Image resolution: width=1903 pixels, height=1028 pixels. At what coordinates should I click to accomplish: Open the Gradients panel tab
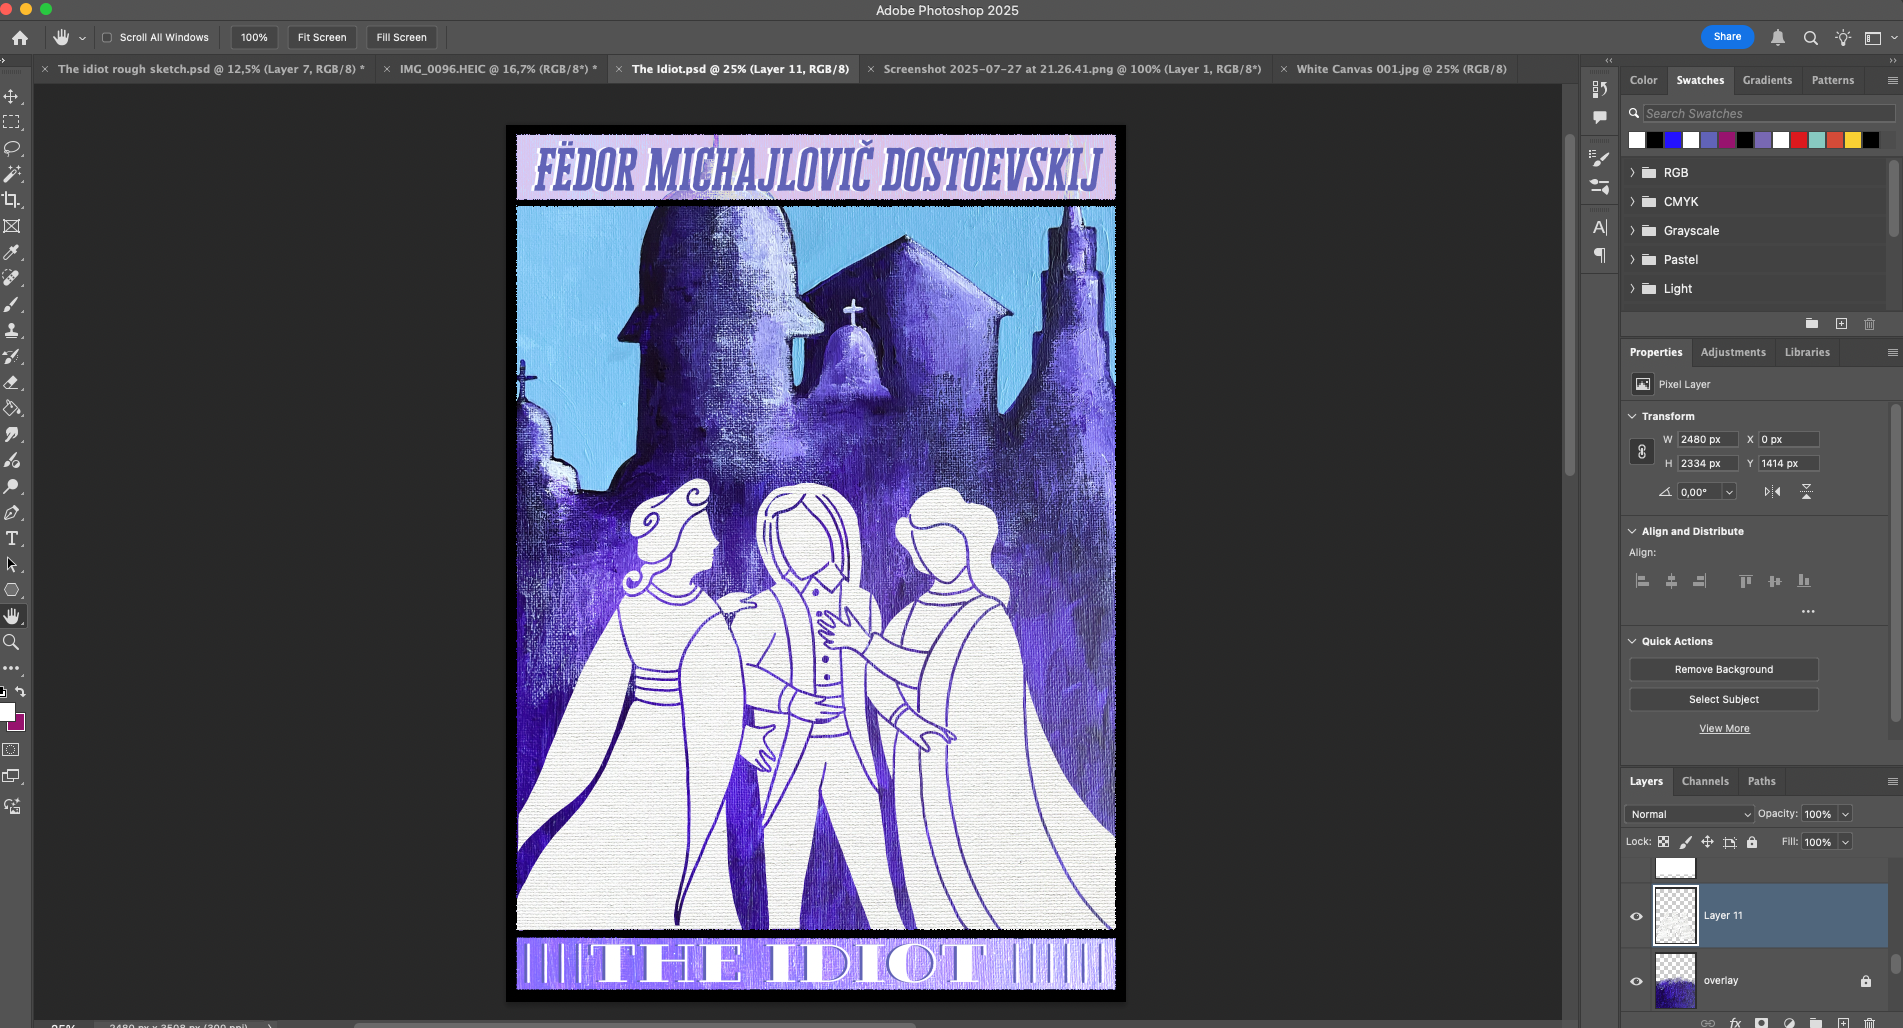1767,80
